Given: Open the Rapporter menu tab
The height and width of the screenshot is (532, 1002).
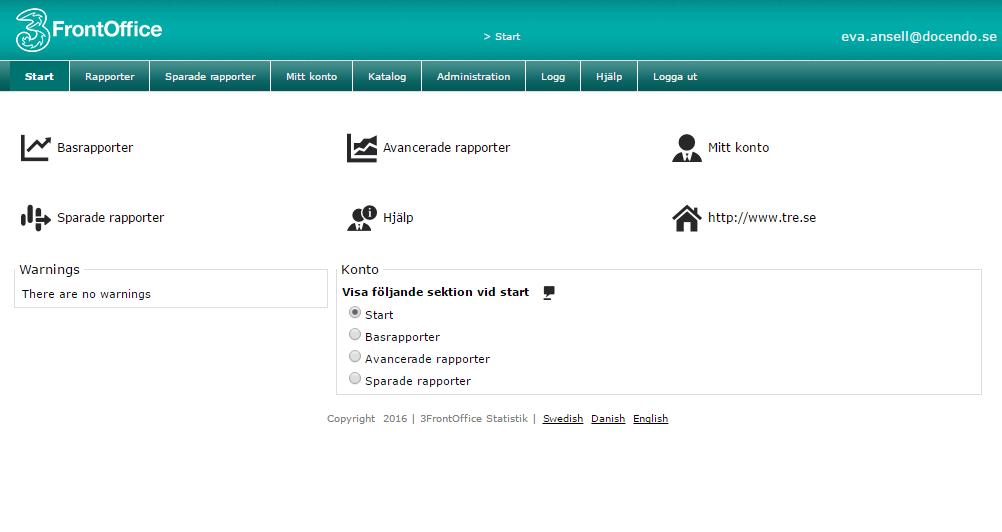Looking at the screenshot, I should tap(110, 76).
